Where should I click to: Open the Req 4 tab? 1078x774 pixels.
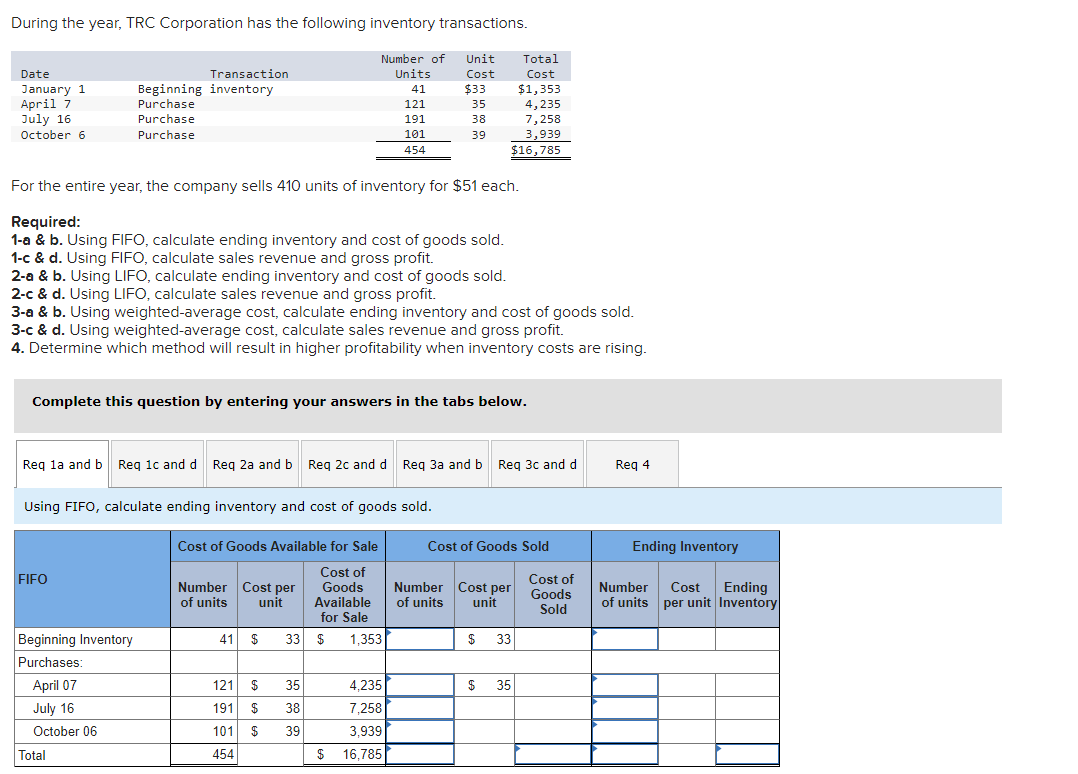632,465
